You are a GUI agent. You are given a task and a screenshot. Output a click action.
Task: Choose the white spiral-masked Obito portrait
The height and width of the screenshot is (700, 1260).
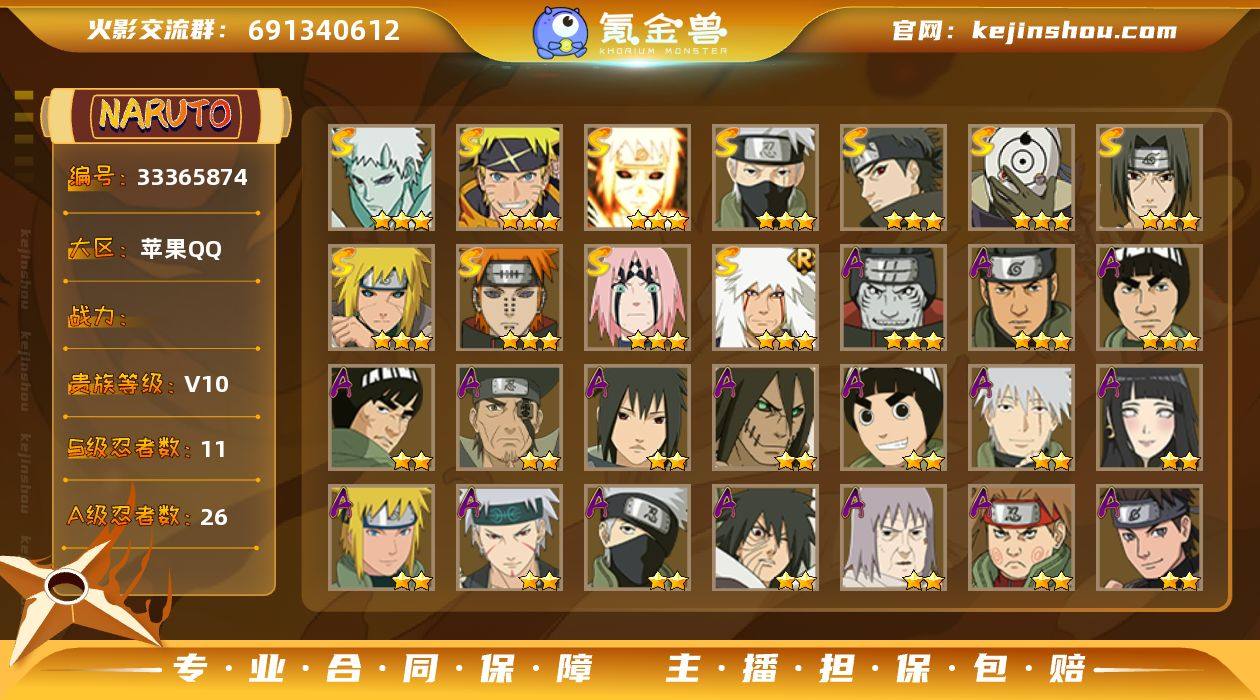[1021, 177]
